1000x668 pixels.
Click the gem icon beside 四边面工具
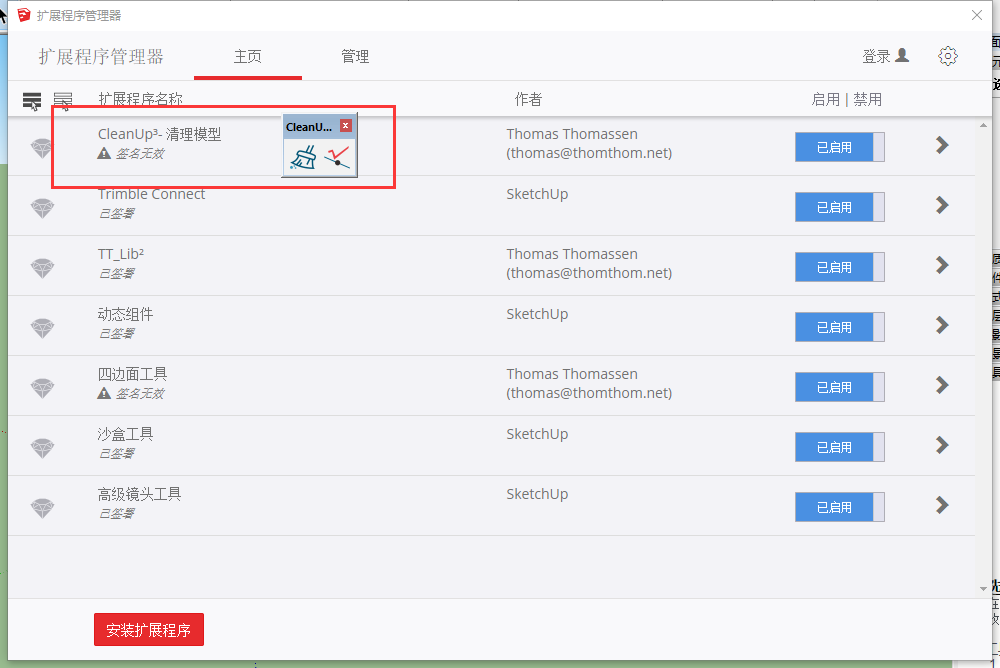click(42, 389)
